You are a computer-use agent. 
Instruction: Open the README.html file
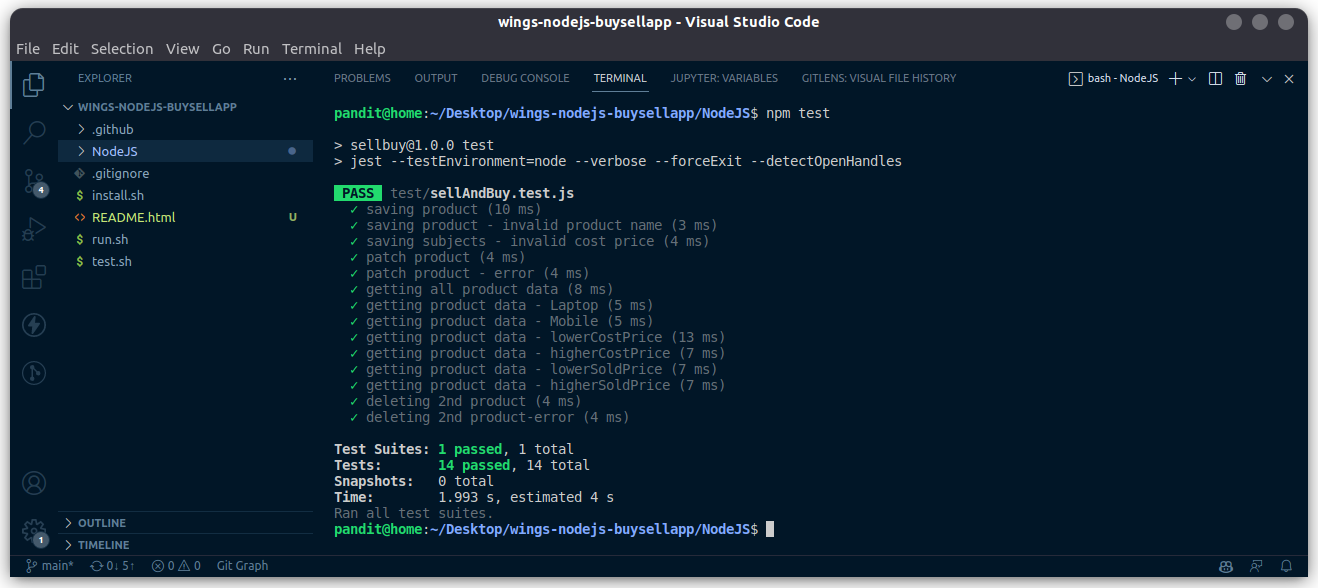185,217
